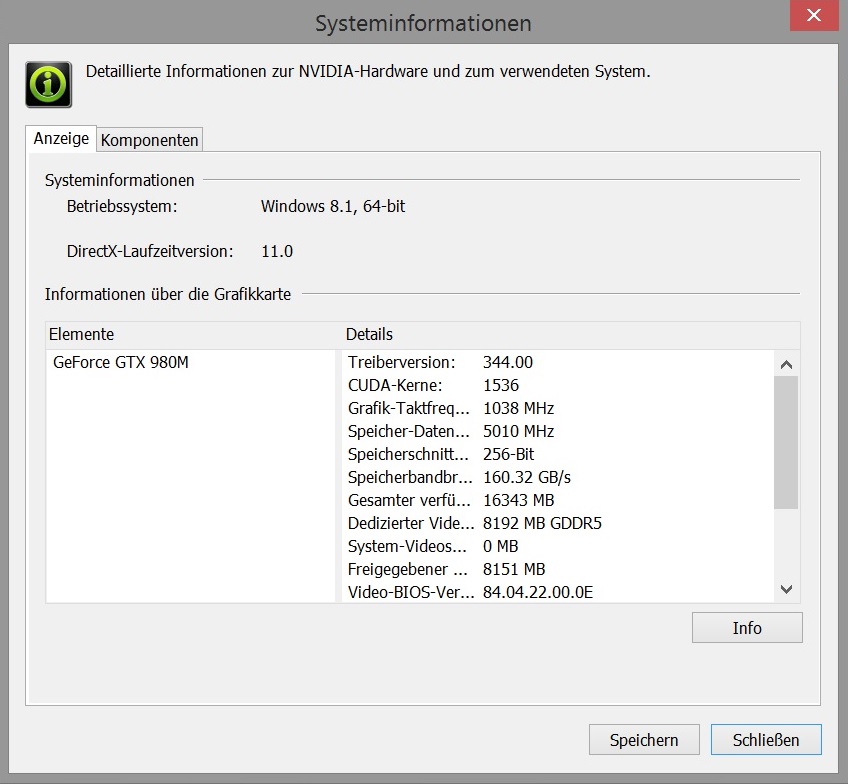Viewport: 848px width, 784px height.
Task: Close the Systeminformationen dialog with the X
Action: 814,16
